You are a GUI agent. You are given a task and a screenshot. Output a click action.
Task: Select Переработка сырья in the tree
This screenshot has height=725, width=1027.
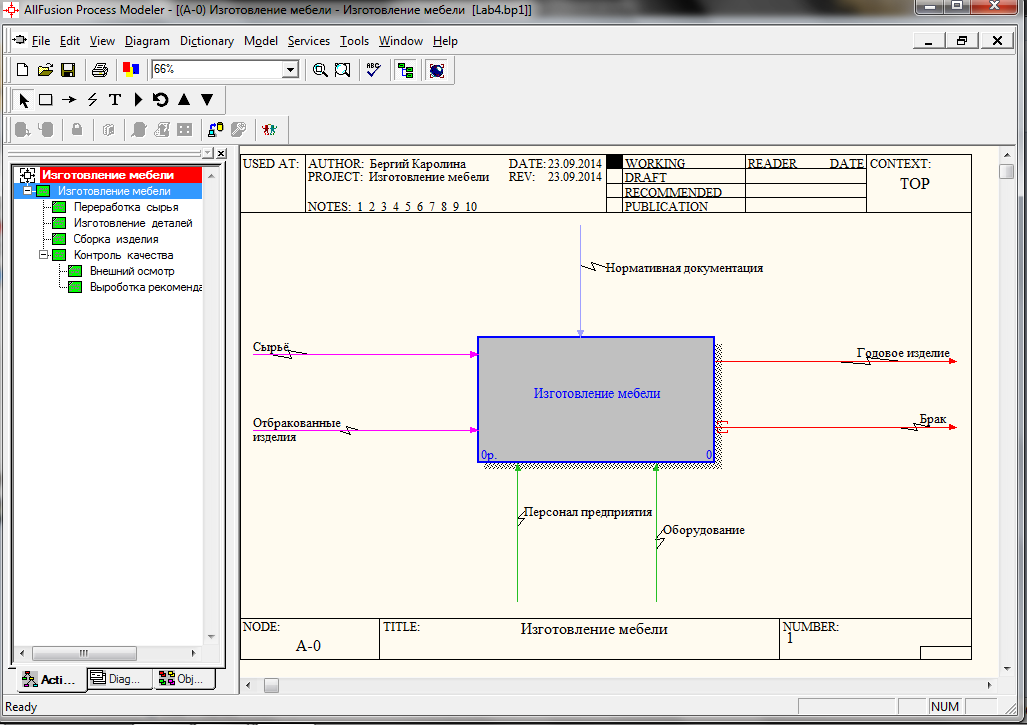(126, 207)
